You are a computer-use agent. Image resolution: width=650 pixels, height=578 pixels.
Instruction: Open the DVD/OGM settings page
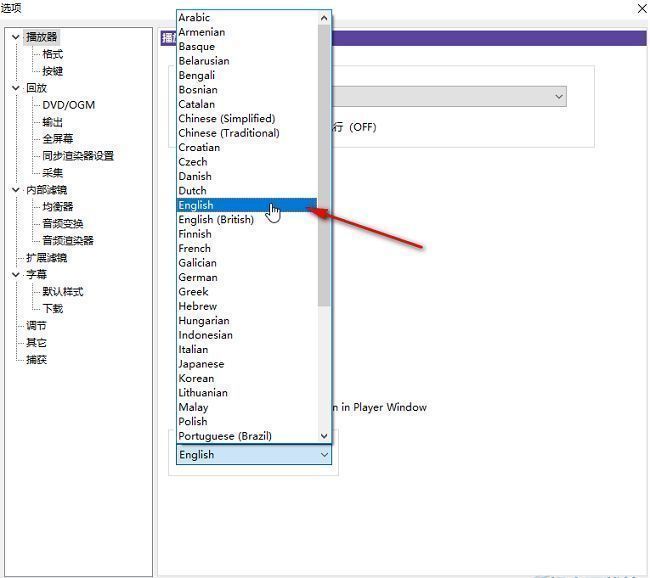68,105
